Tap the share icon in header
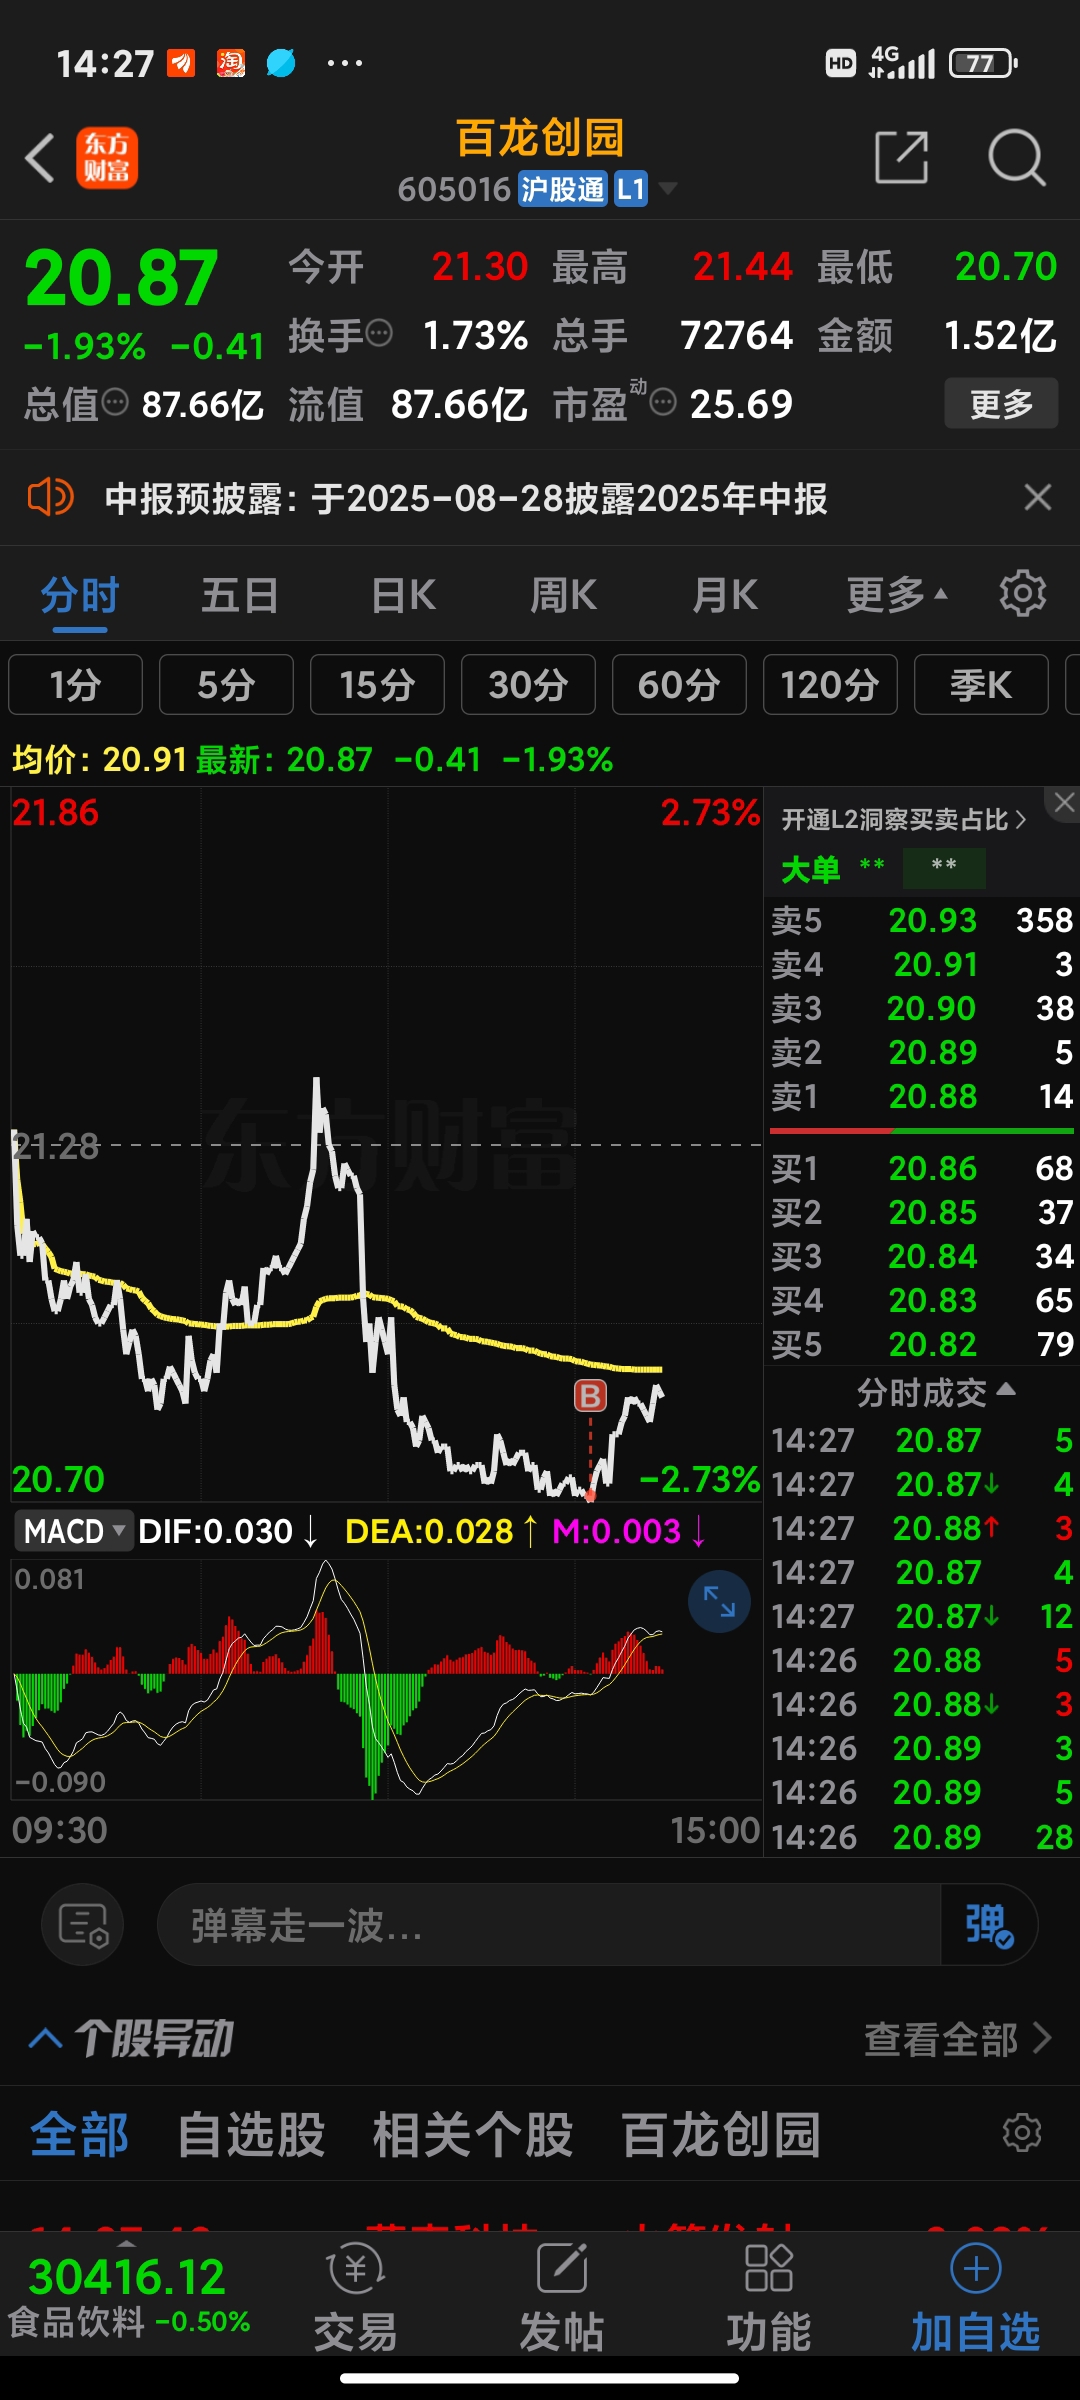Screen dimensions: 1080x2400 tap(902, 157)
